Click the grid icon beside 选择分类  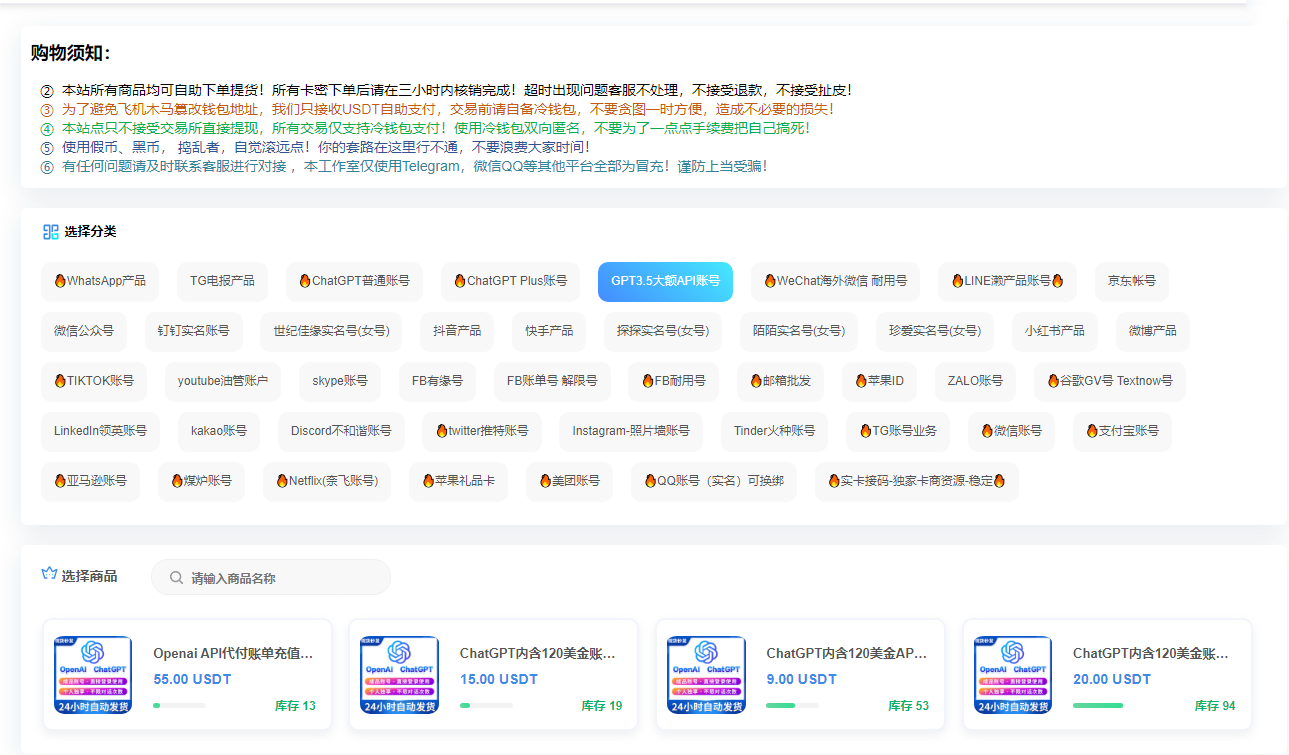click(x=51, y=232)
